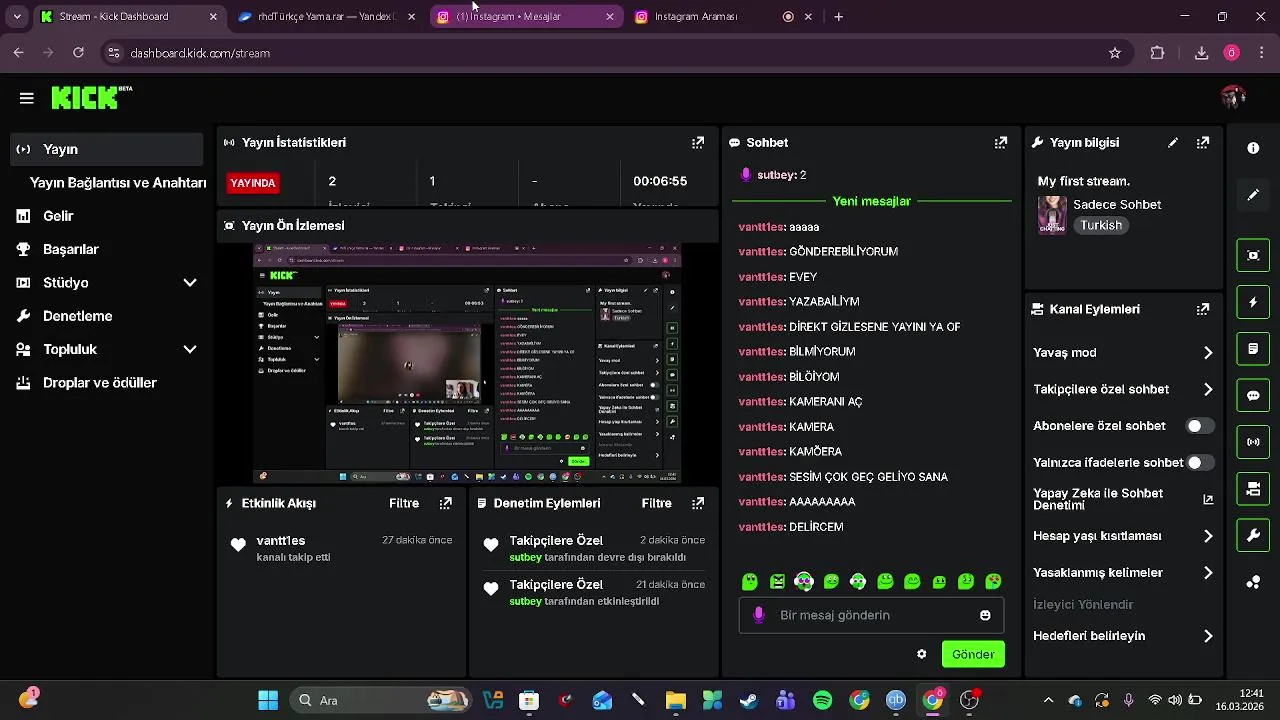1280x720 pixels.
Task: Open chat settings gear next to Gönder
Action: (x=921, y=655)
